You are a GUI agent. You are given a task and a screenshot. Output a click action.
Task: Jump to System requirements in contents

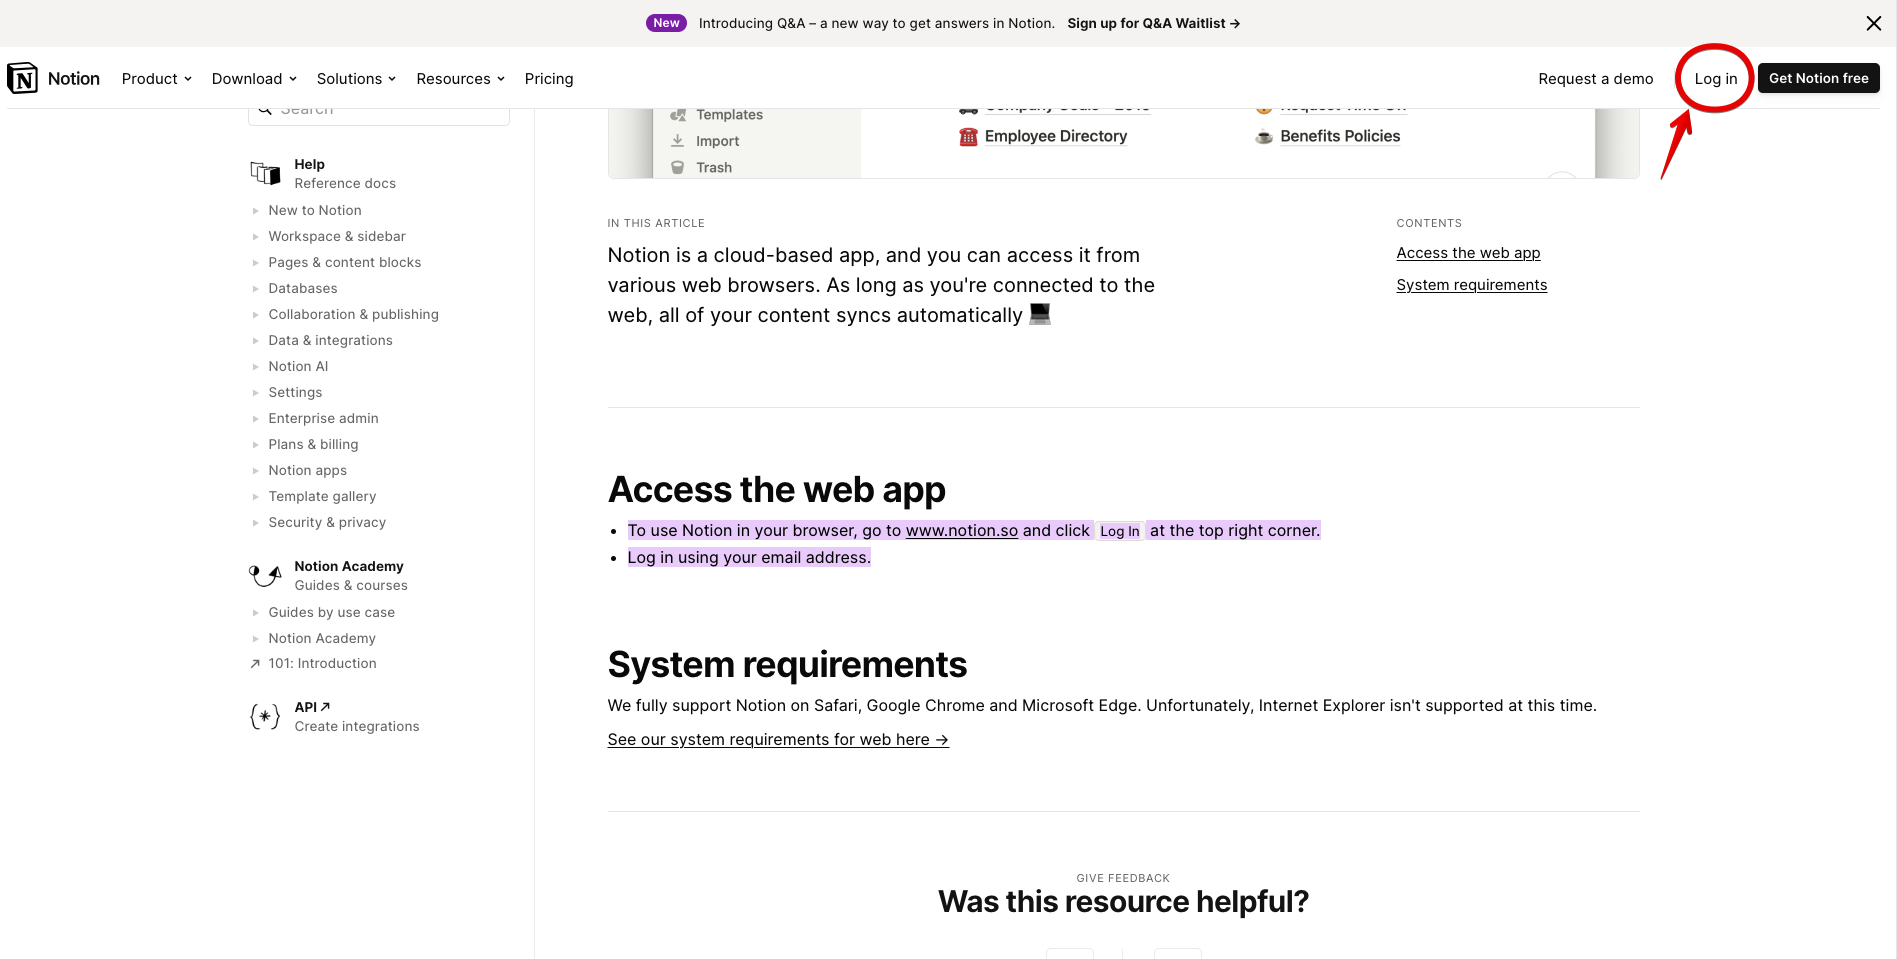point(1471,285)
